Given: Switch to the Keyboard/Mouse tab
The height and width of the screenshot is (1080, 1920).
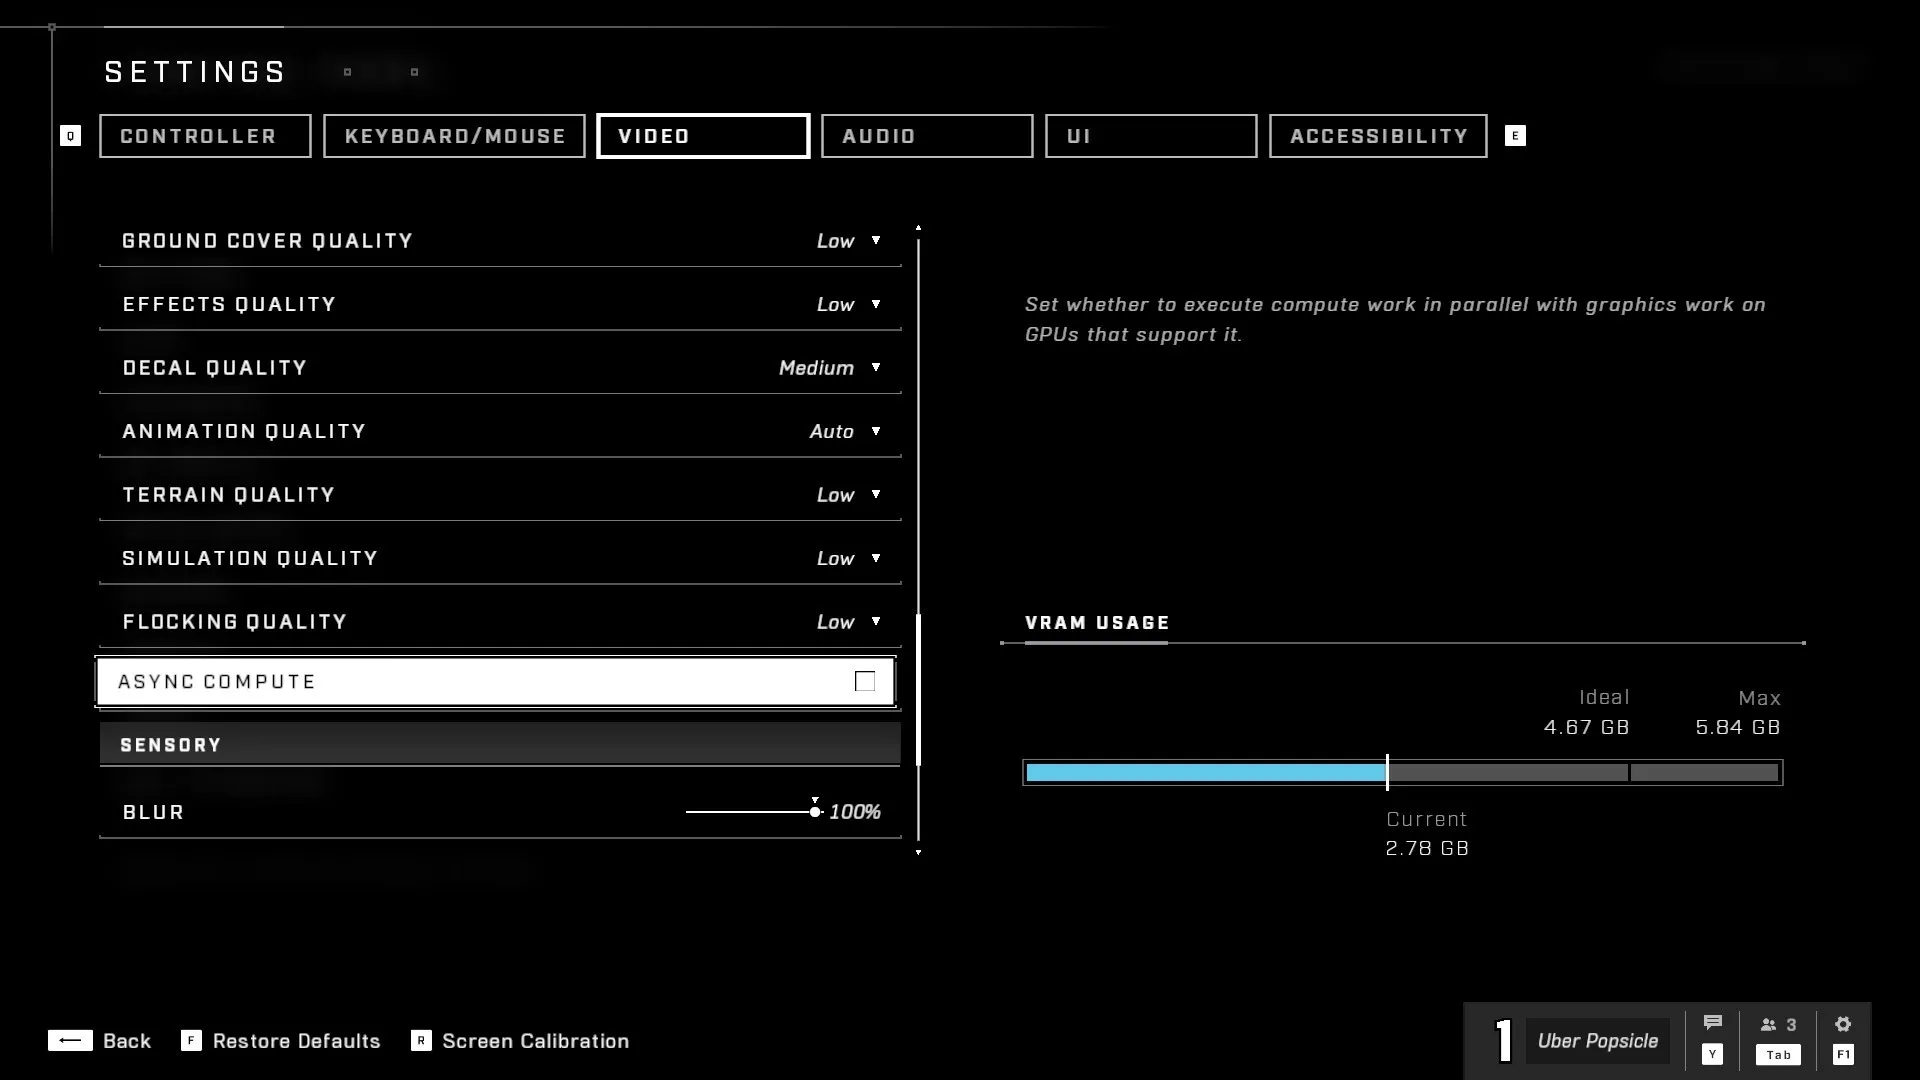Looking at the screenshot, I should coord(454,136).
